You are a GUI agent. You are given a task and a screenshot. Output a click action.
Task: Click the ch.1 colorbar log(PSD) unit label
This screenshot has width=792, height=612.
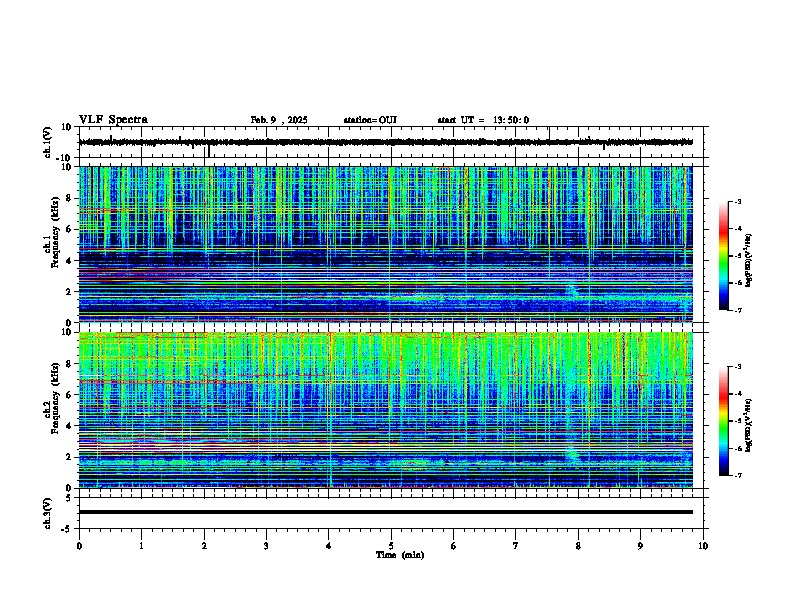(749, 261)
